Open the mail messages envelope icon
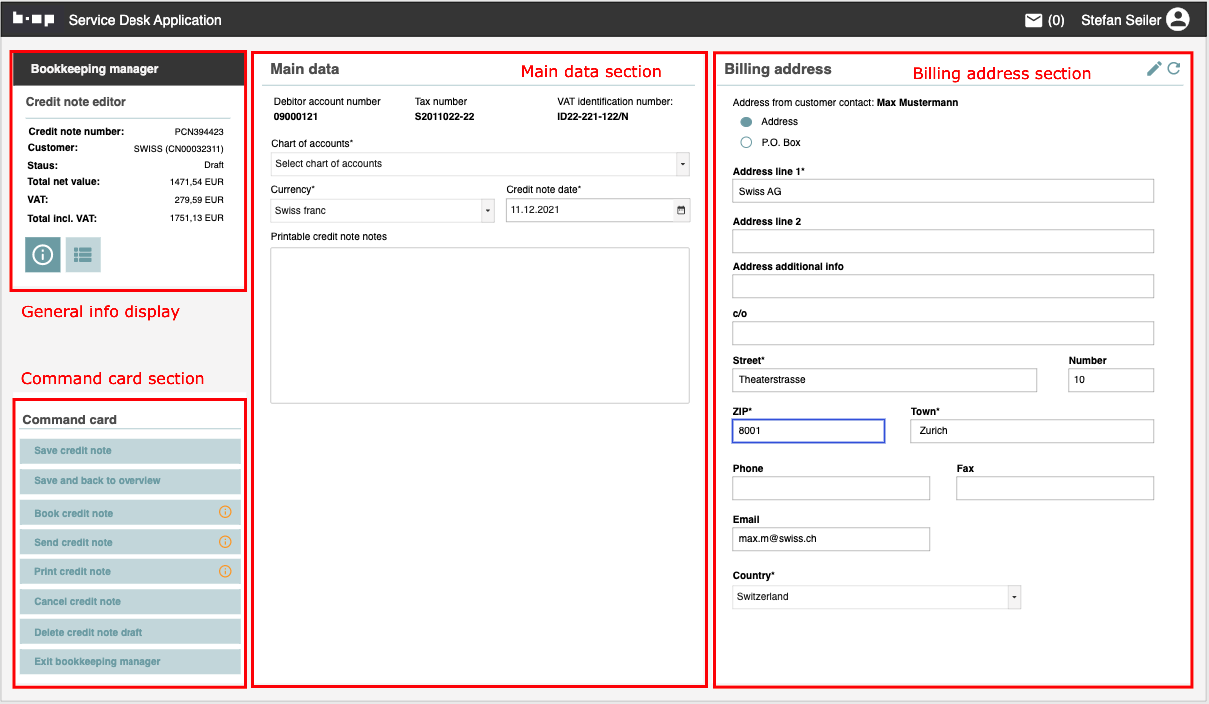Image resolution: width=1209 pixels, height=704 pixels. (x=1034, y=20)
